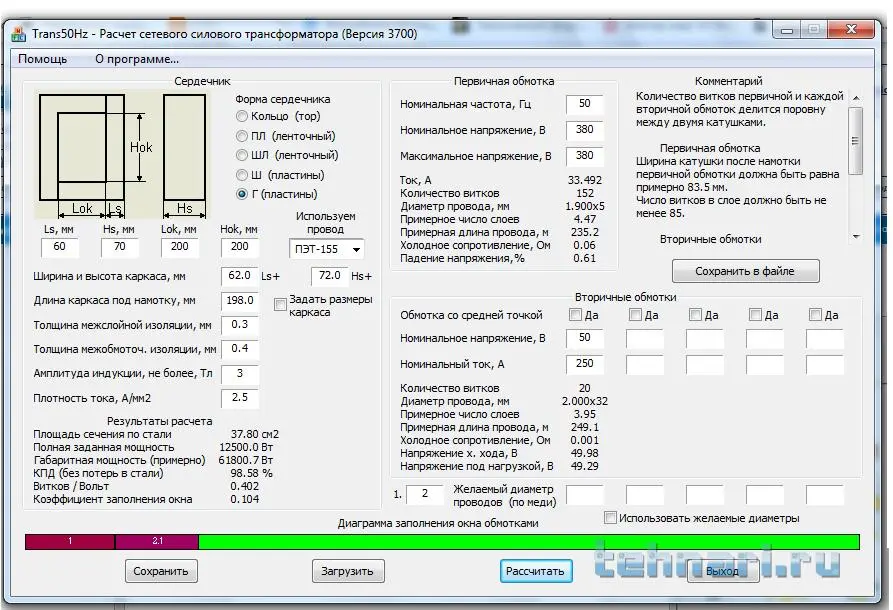This screenshot has width=893, height=610.
Task: Select the ШЛ (ленточный) core shape
Action: 242,155
